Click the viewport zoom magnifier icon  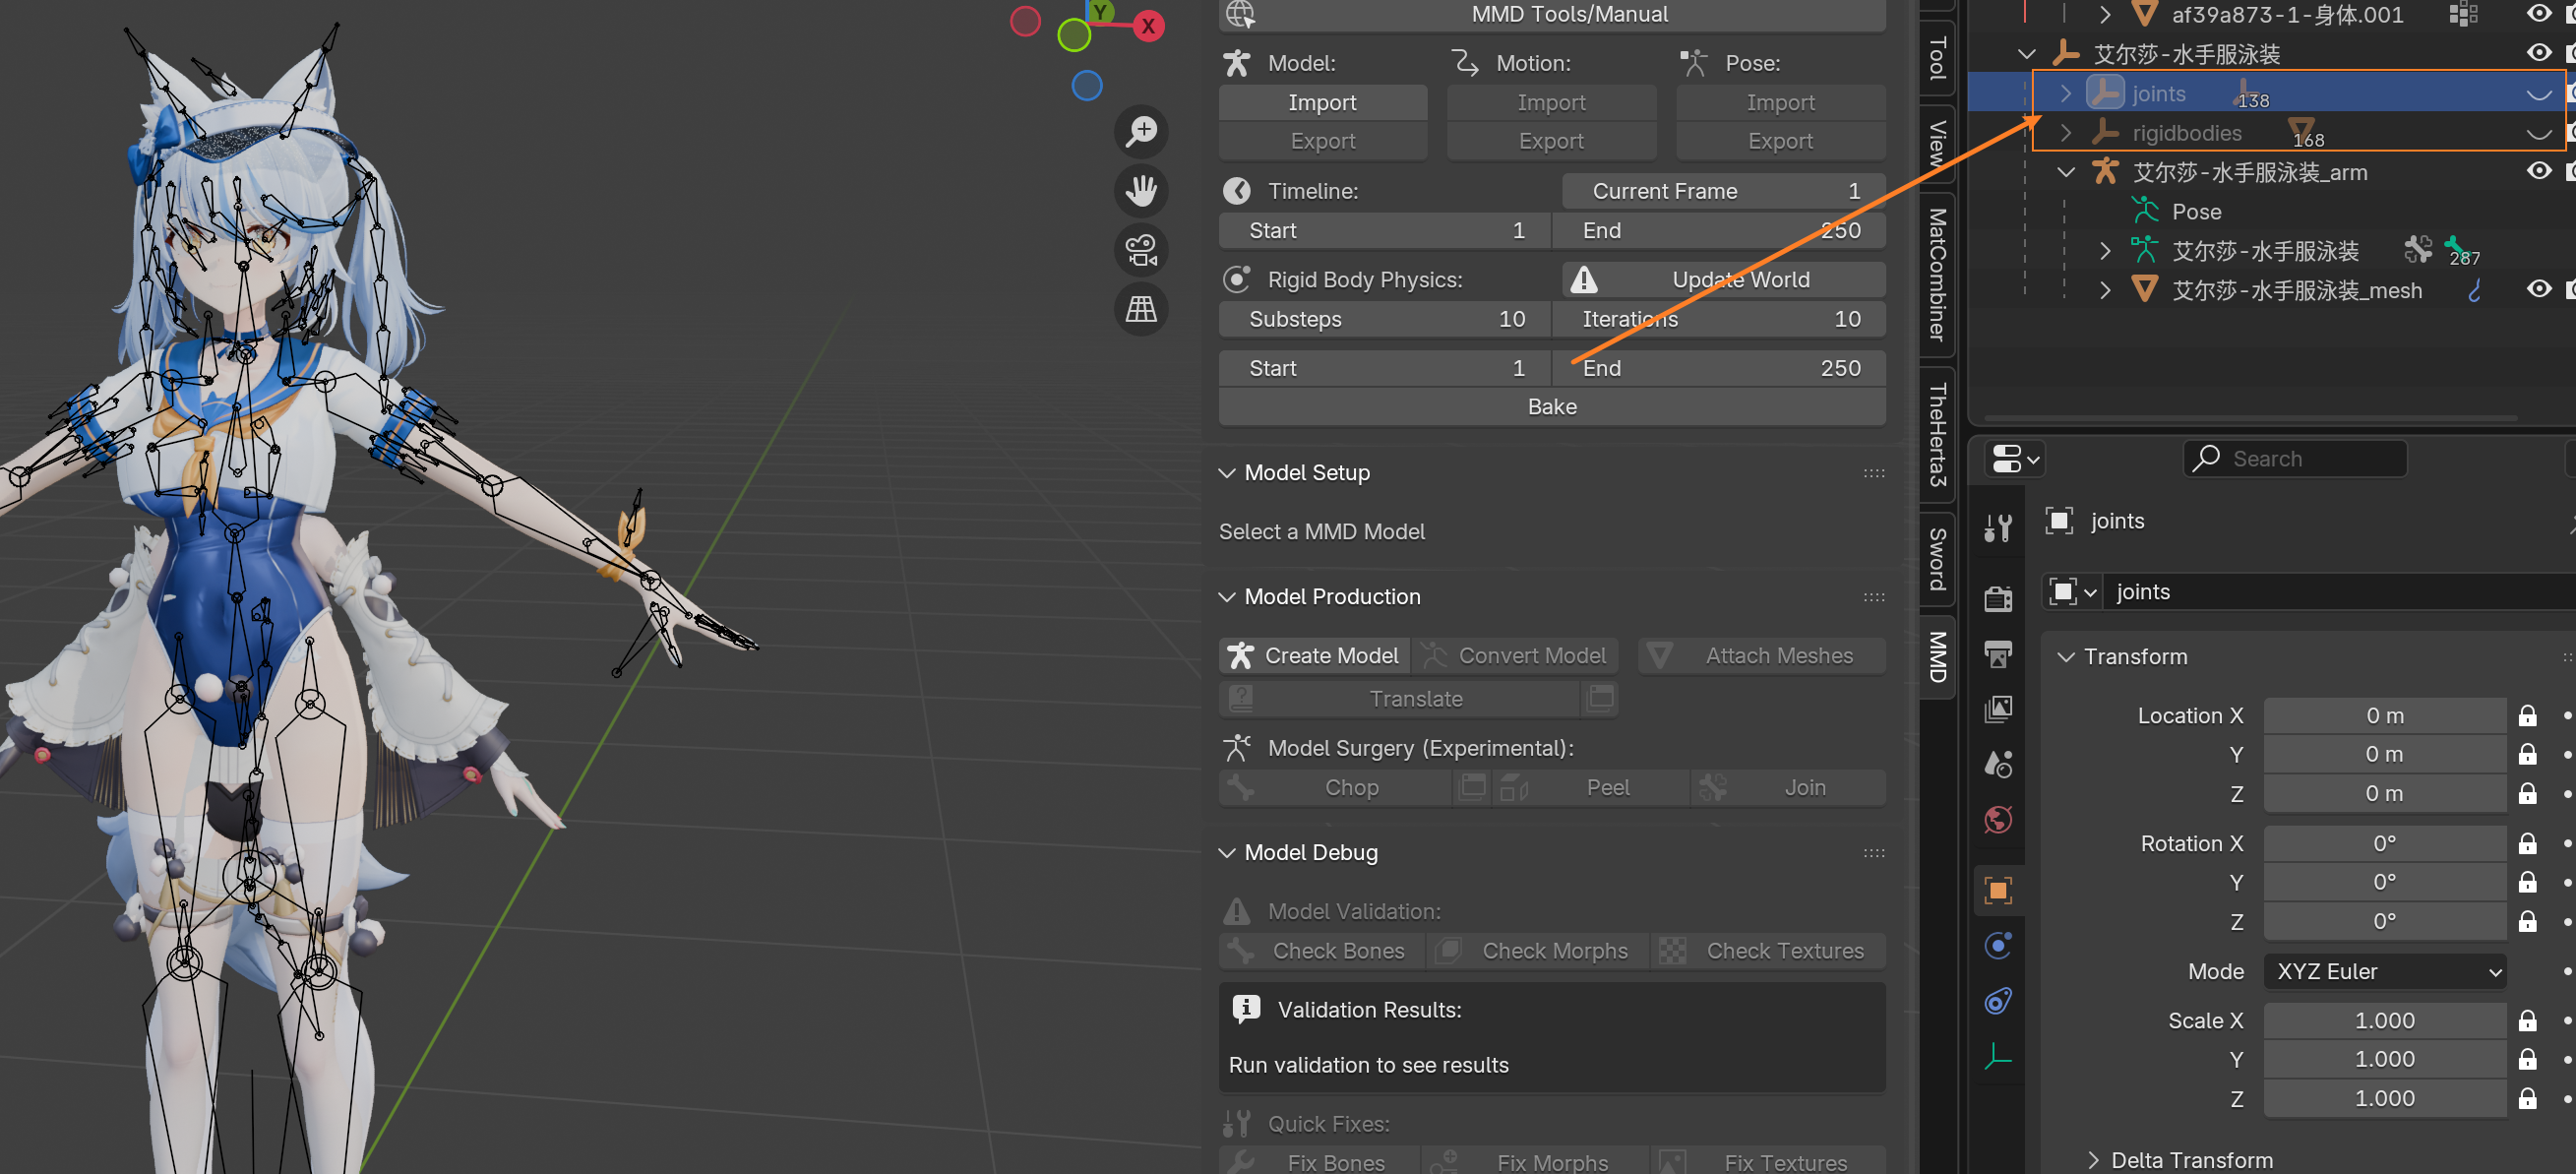coord(1141,131)
